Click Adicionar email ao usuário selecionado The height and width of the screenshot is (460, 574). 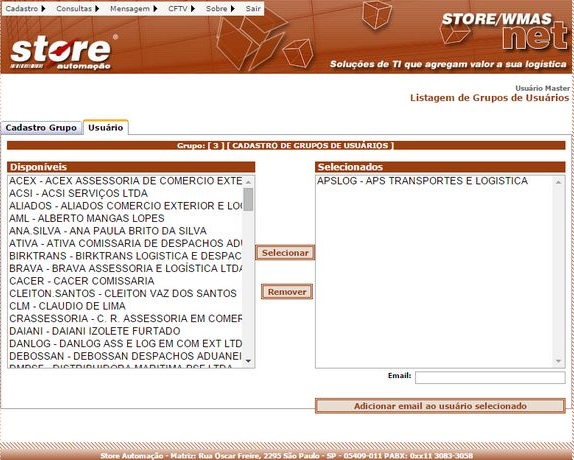click(440, 406)
